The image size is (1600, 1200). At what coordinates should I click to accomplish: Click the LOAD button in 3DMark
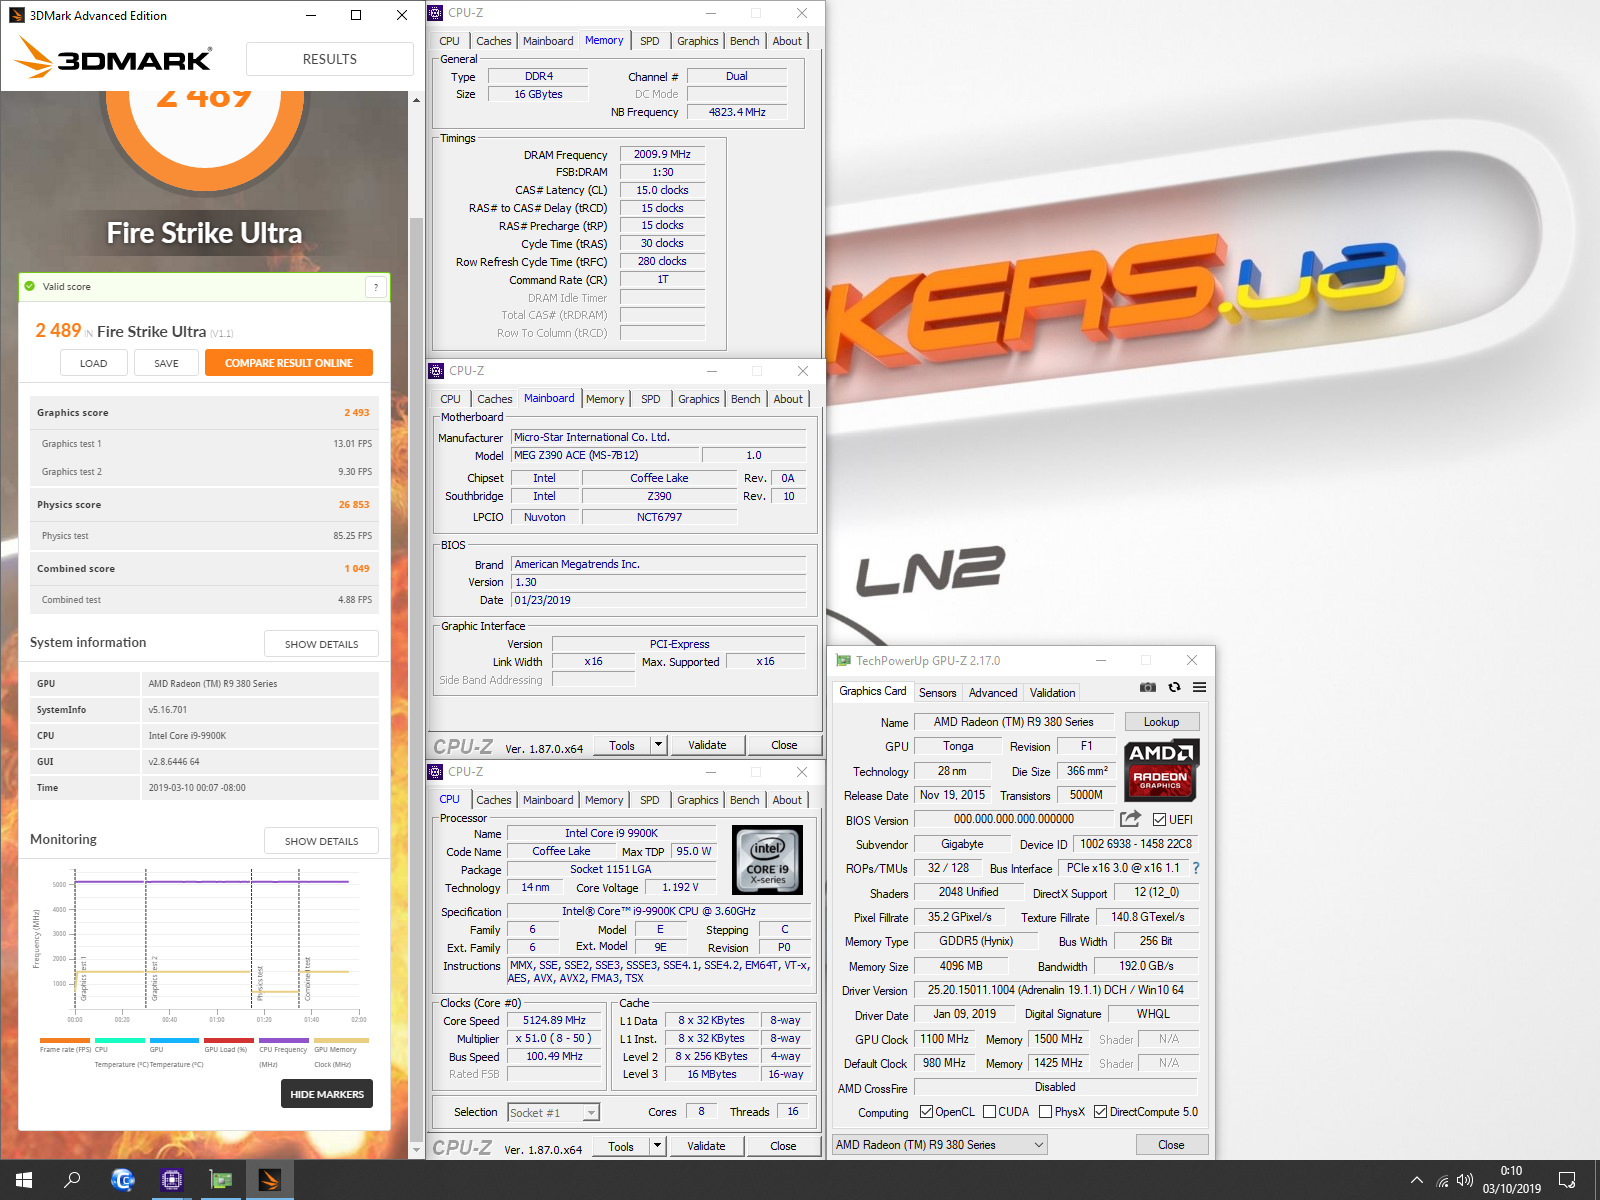click(x=94, y=363)
